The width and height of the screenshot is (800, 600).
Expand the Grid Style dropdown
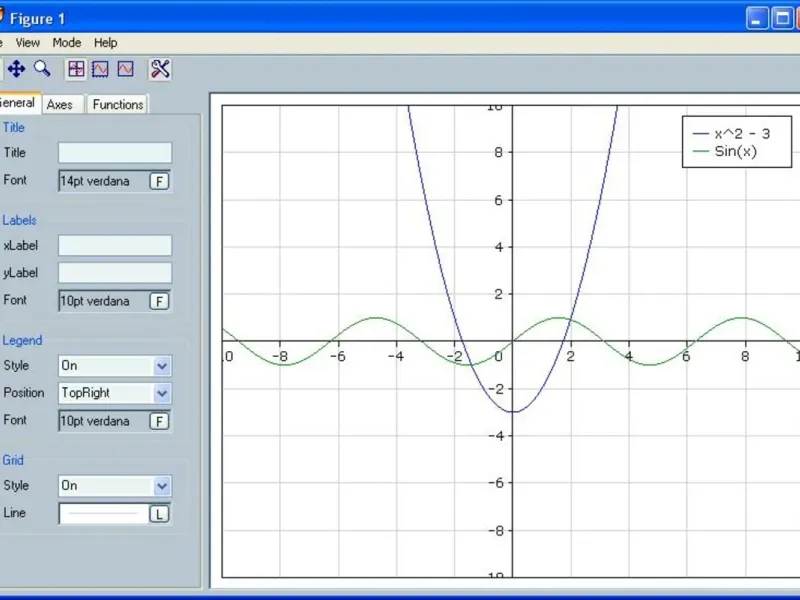162,486
